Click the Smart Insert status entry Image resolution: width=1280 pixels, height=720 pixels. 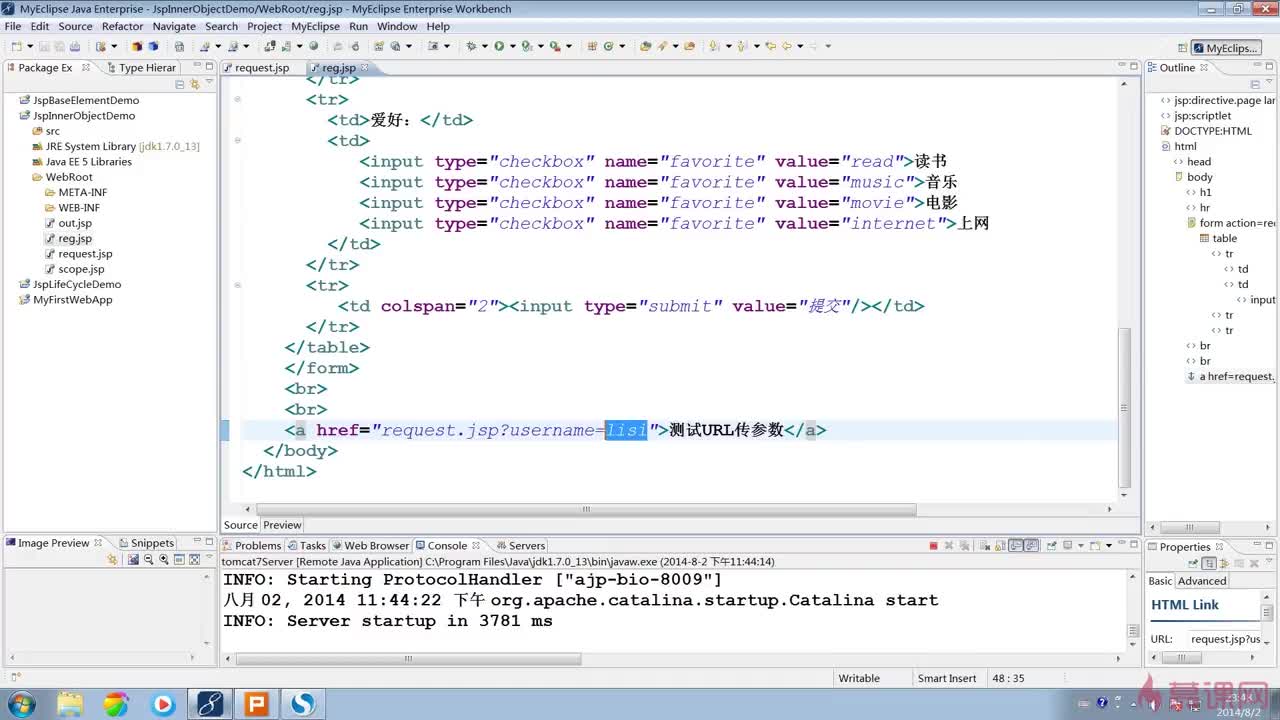[947, 678]
